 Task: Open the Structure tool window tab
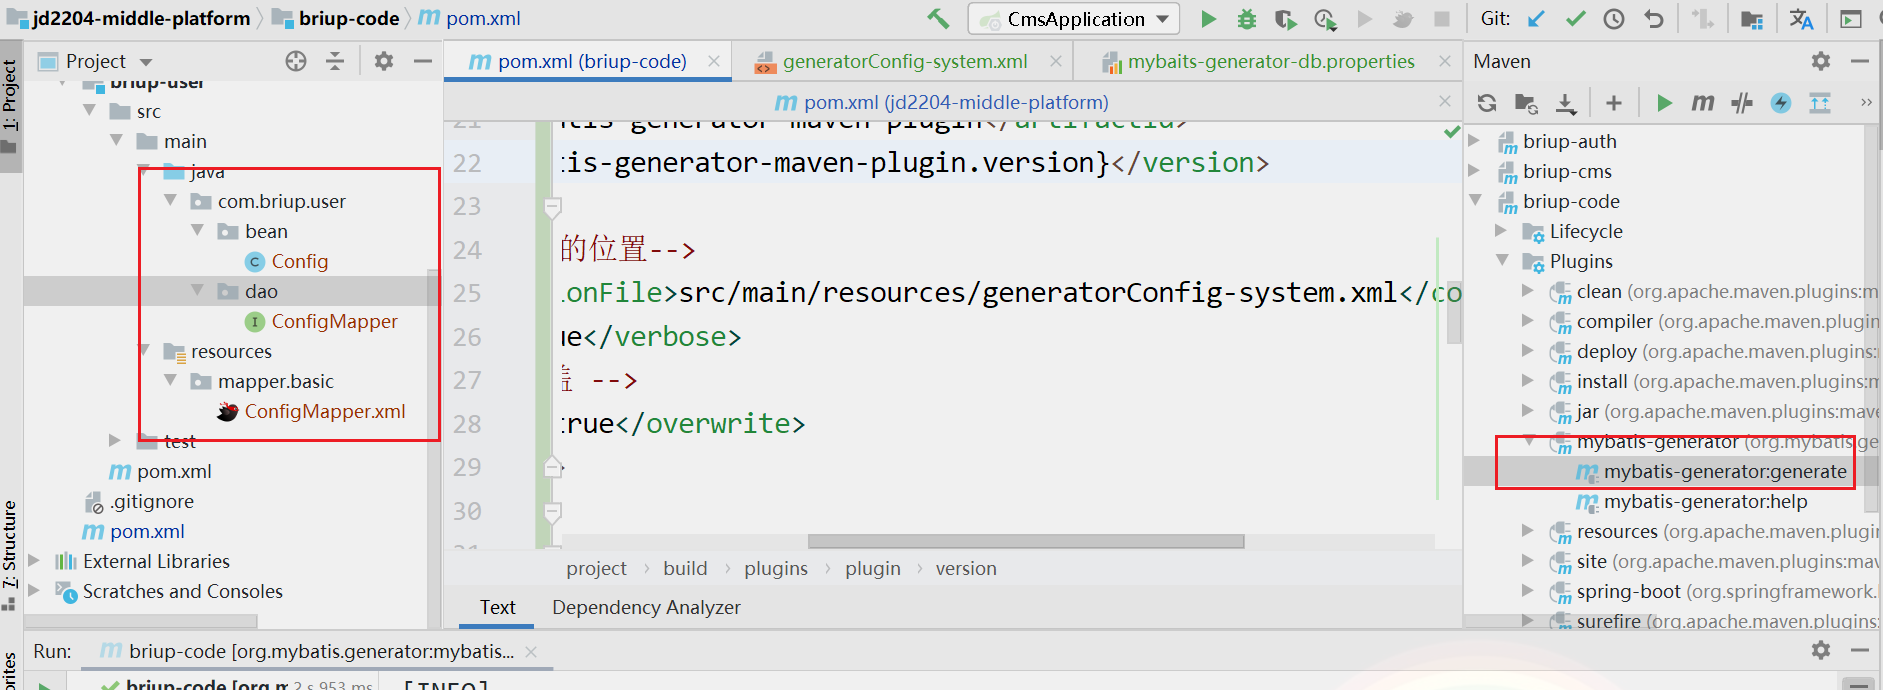[10, 554]
